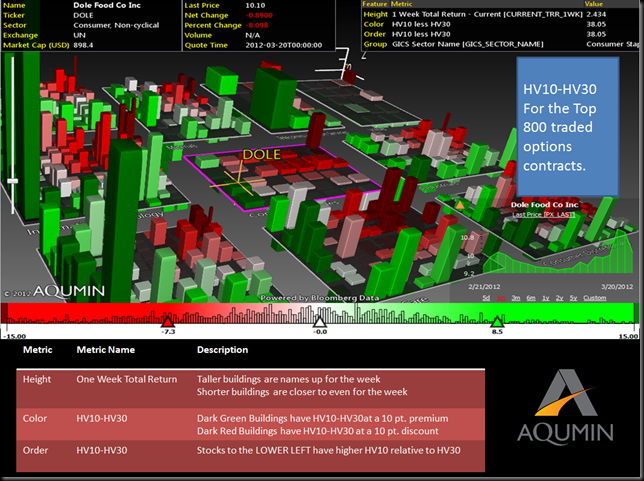Click the Color feature row HV10 less HV30
Screen dimensions: 644x481
click(421, 24)
